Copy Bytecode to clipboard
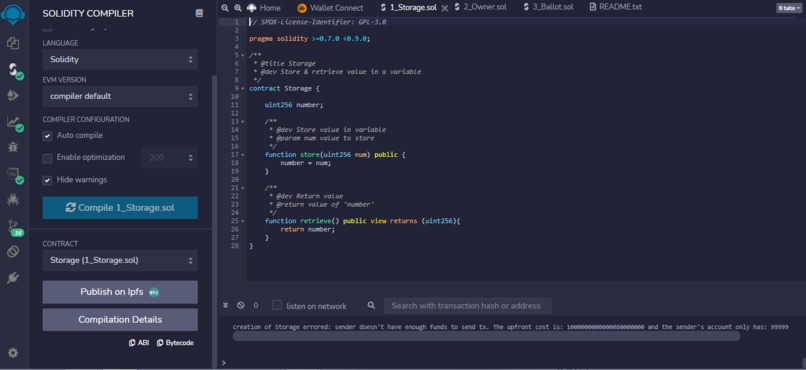The height and width of the screenshot is (370, 806). pyautogui.click(x=175, y=342)
